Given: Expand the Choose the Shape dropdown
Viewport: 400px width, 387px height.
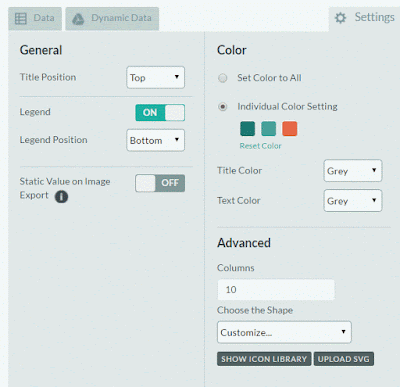Looking at the screenshot, I should click(x=284, y=332).
